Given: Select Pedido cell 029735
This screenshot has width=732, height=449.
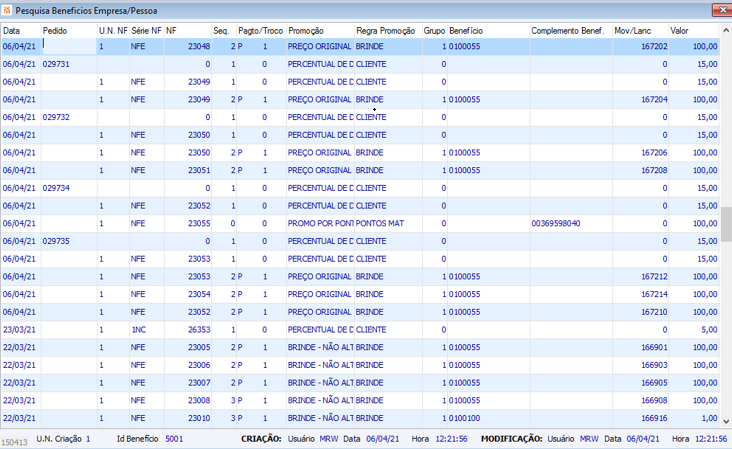Looking at the screenshot, I should [x=69, y=241].
